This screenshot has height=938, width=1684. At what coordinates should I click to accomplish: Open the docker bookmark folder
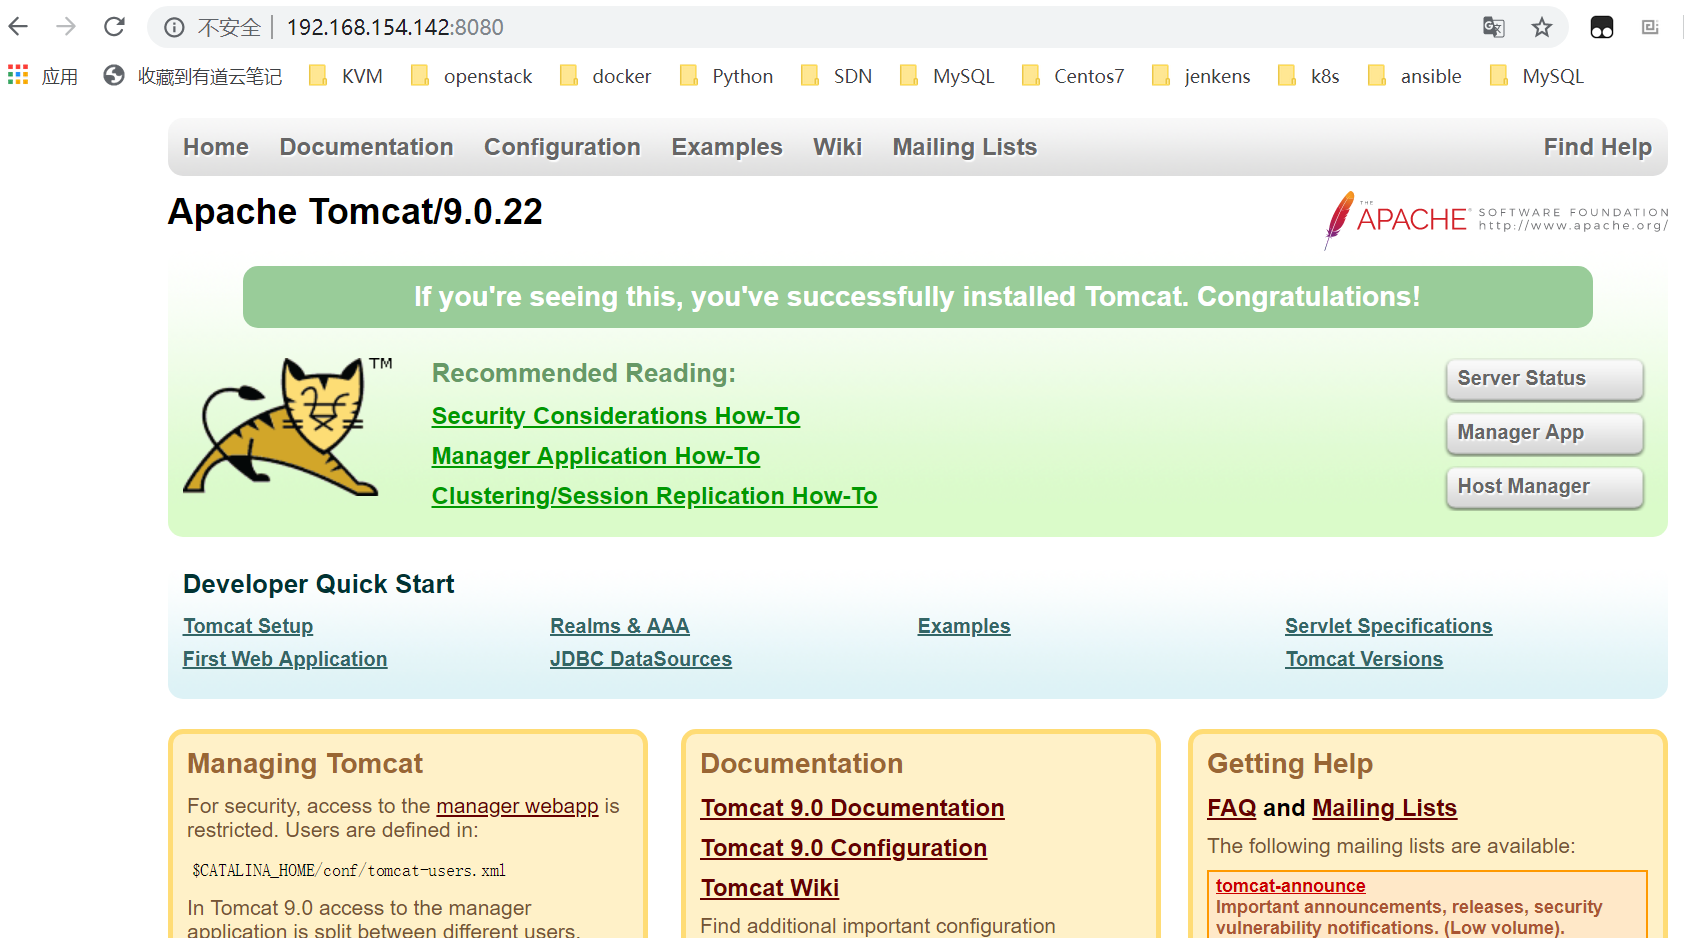pyautogui.click(x=606, y=76)
